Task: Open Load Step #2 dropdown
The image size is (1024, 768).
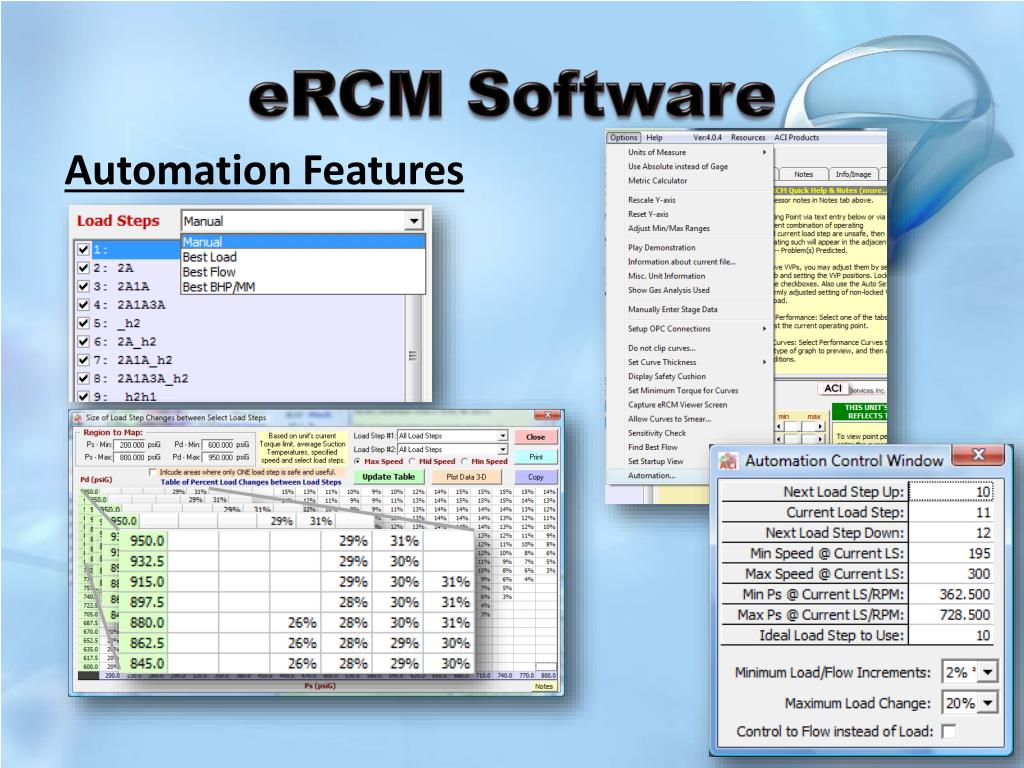Action: click(502, 449)
